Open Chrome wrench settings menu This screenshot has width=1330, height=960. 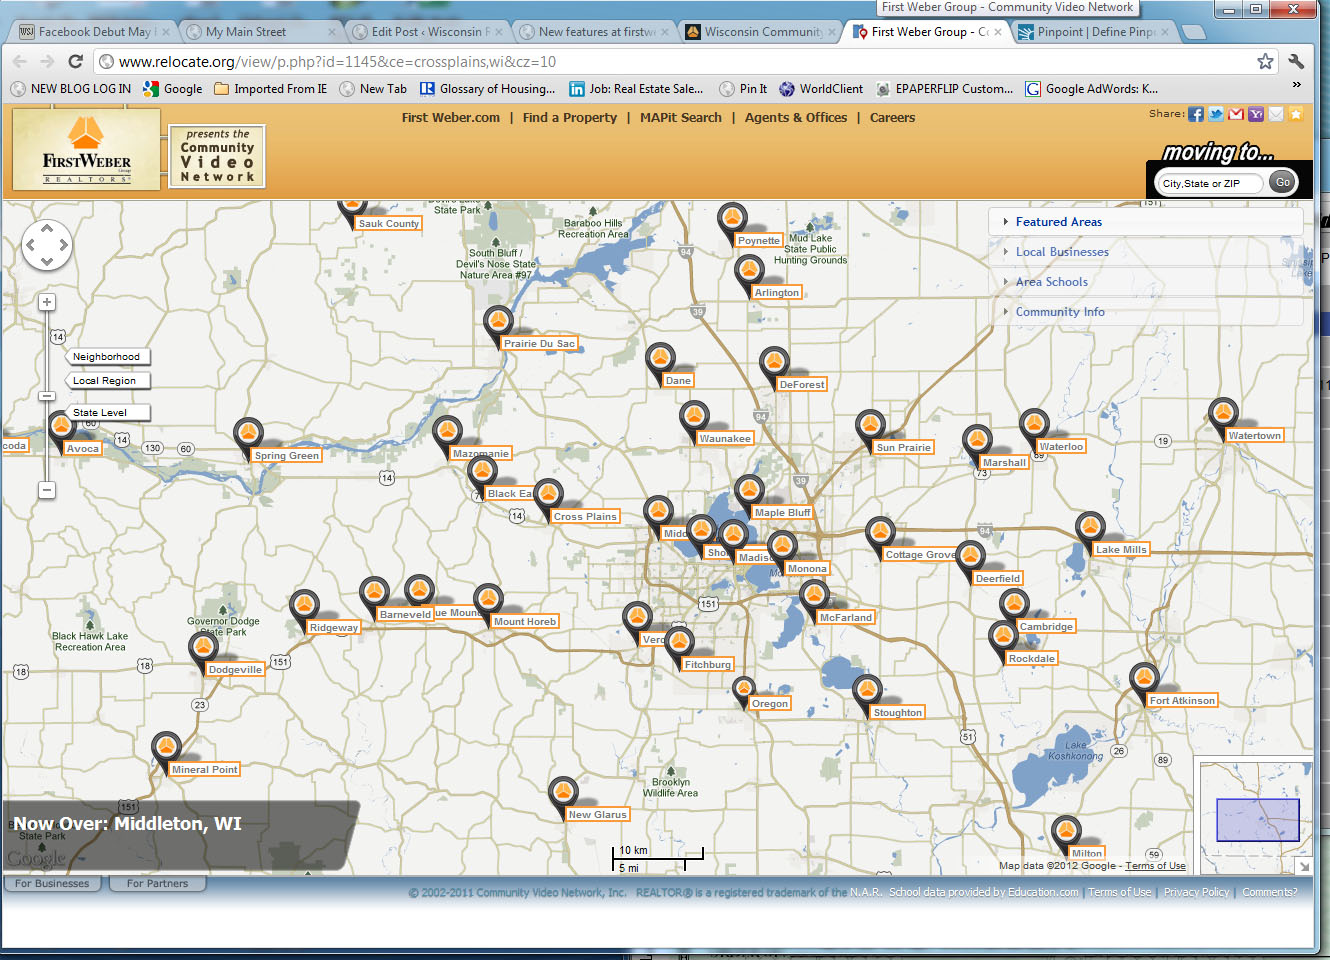tap(1296, 62)
